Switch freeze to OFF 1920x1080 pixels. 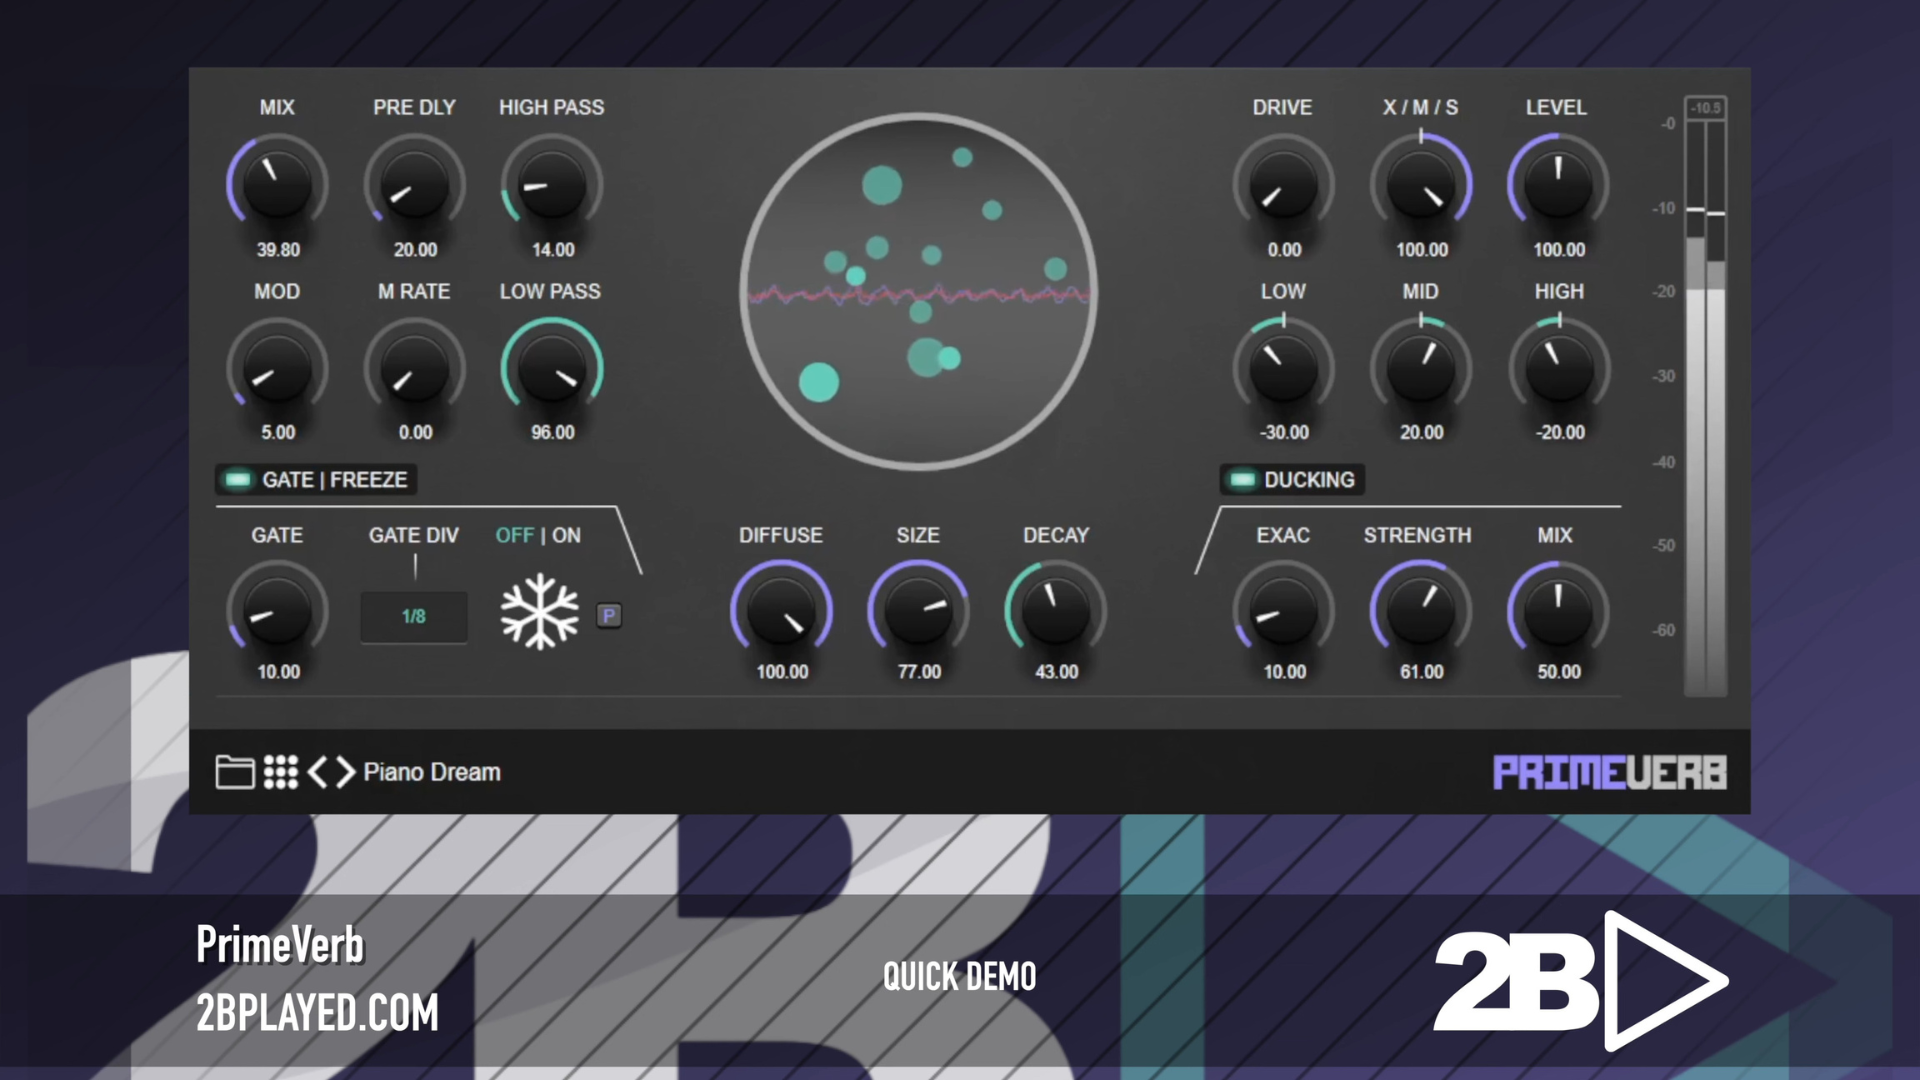pos(515,535)
